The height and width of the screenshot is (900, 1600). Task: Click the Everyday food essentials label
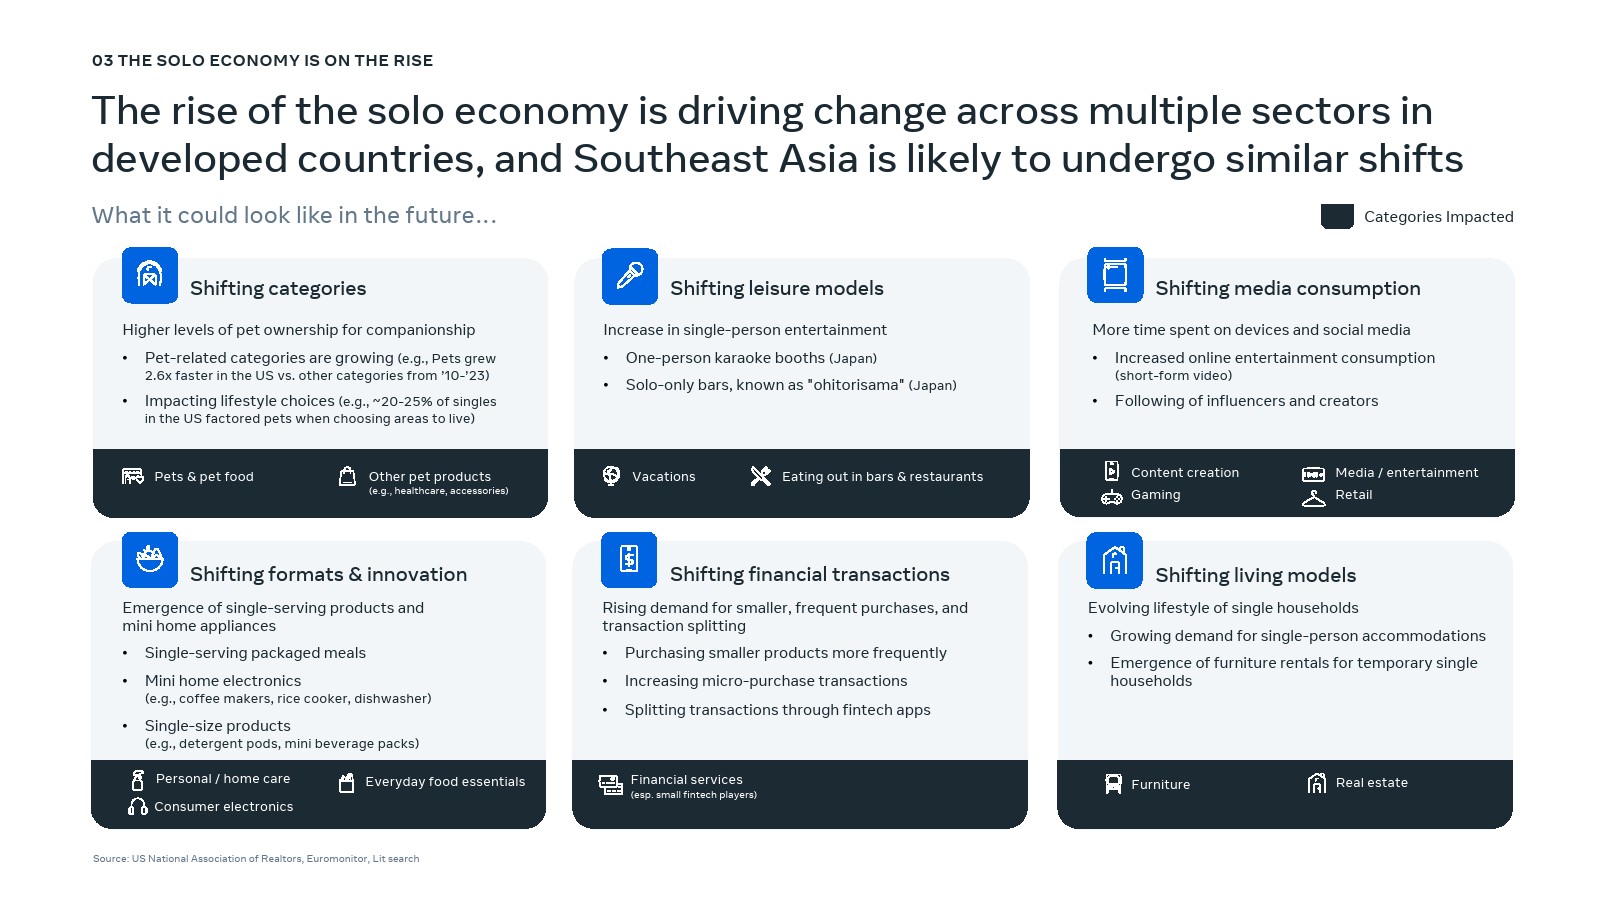445,782
